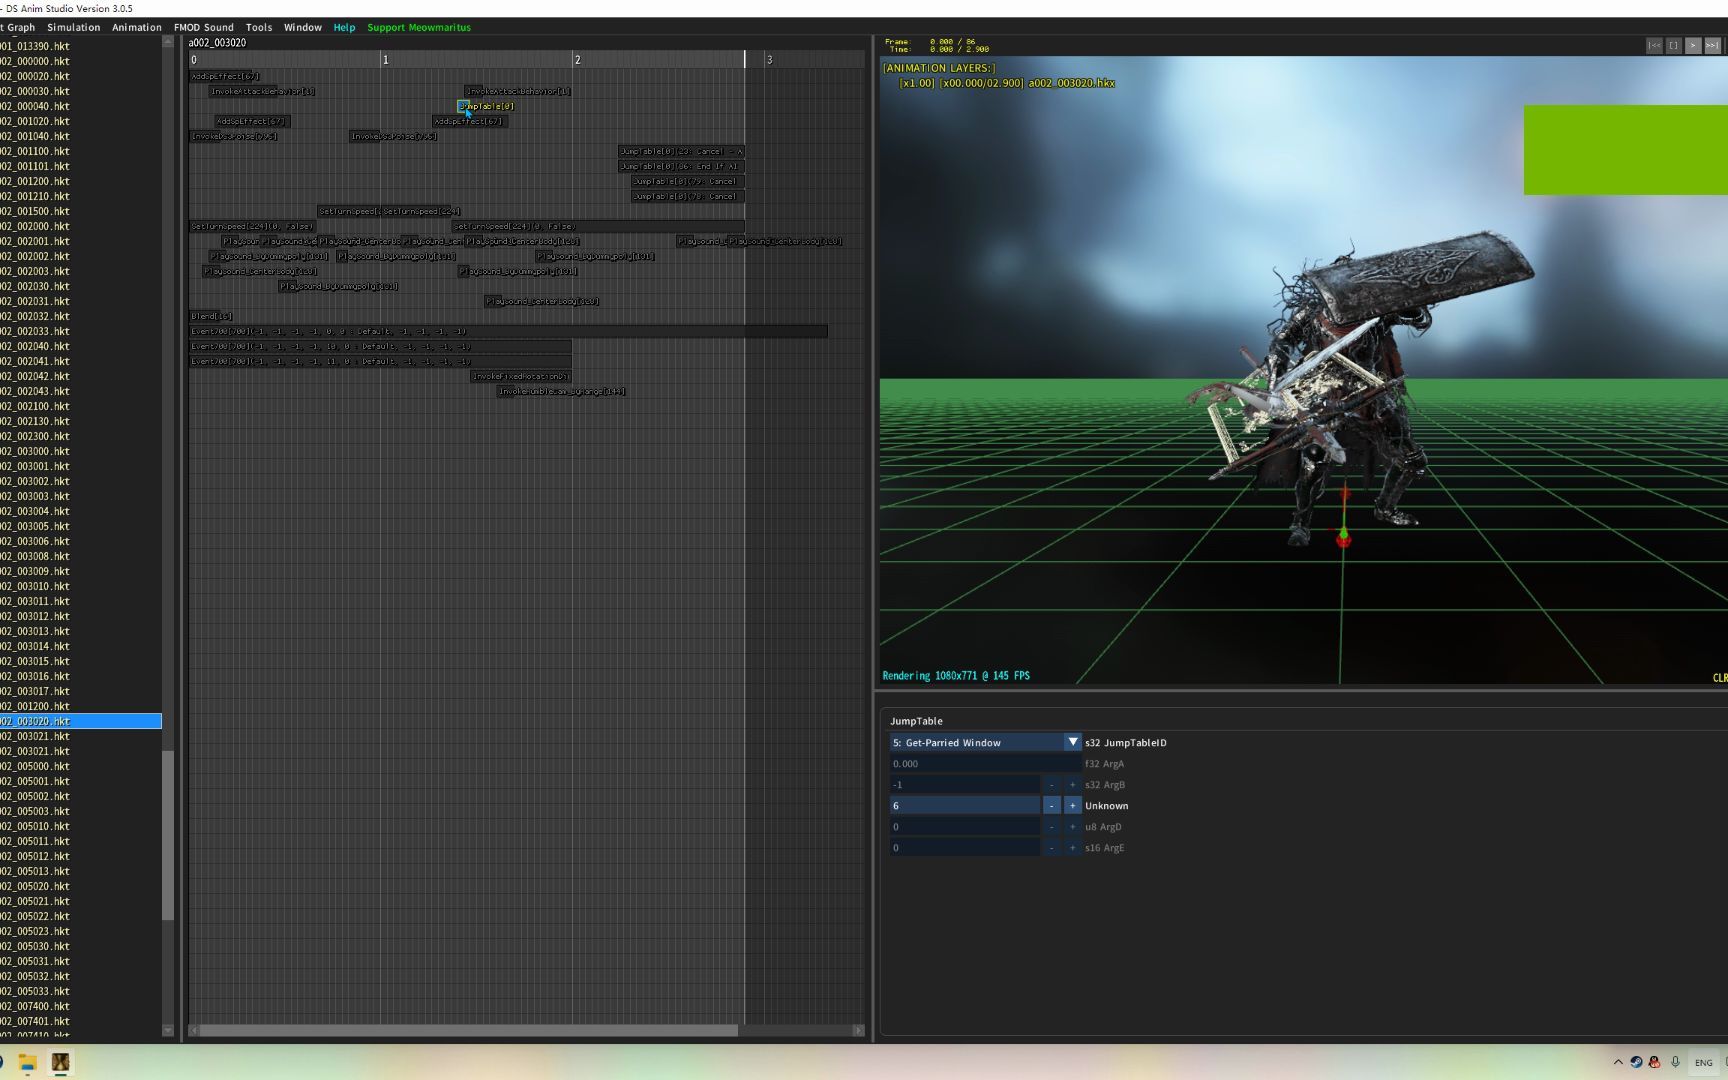This screenshot has height=1080, width=1728.
Task: Open File Explorer from the taskbar
Action: coord(28,1062)
